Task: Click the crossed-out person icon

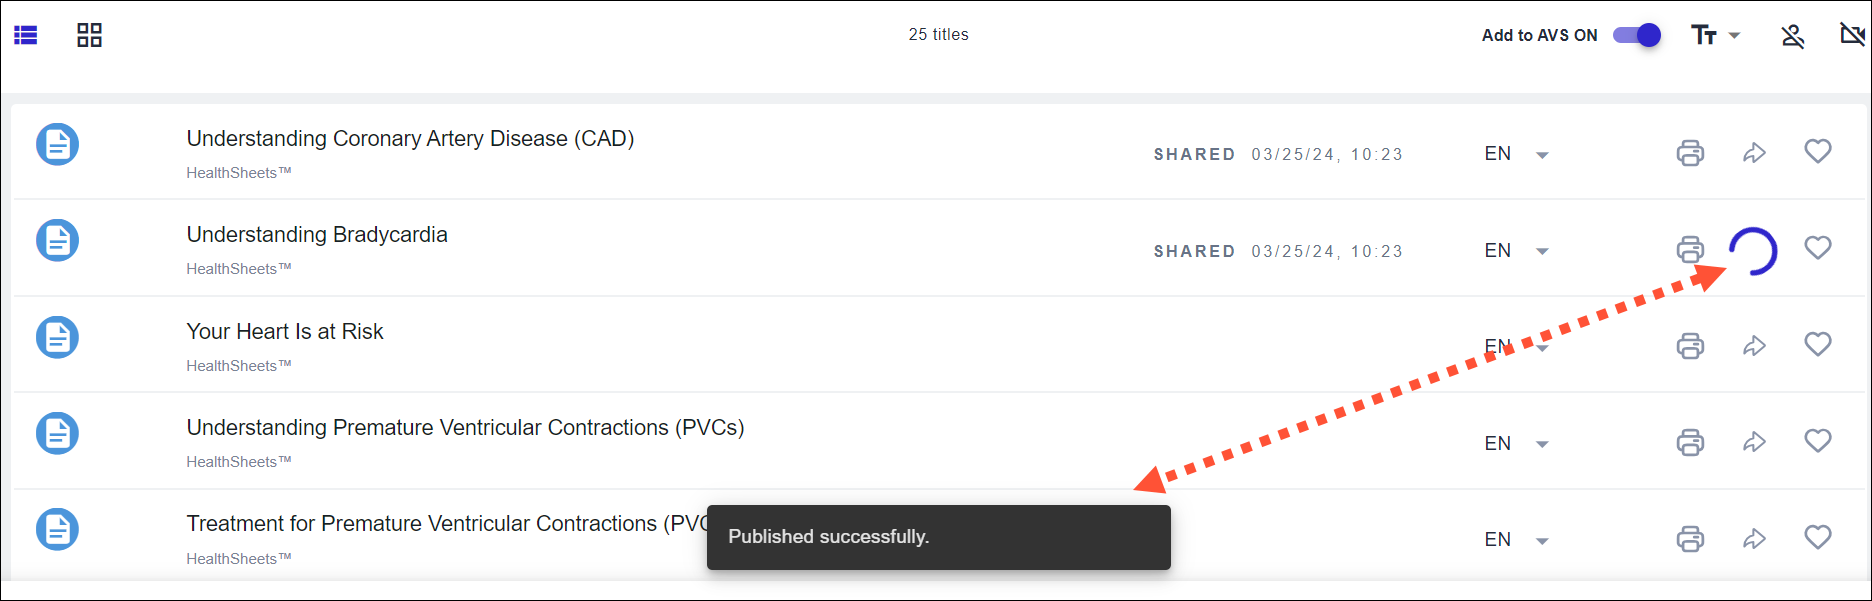Action: (x=1793, y=36)
